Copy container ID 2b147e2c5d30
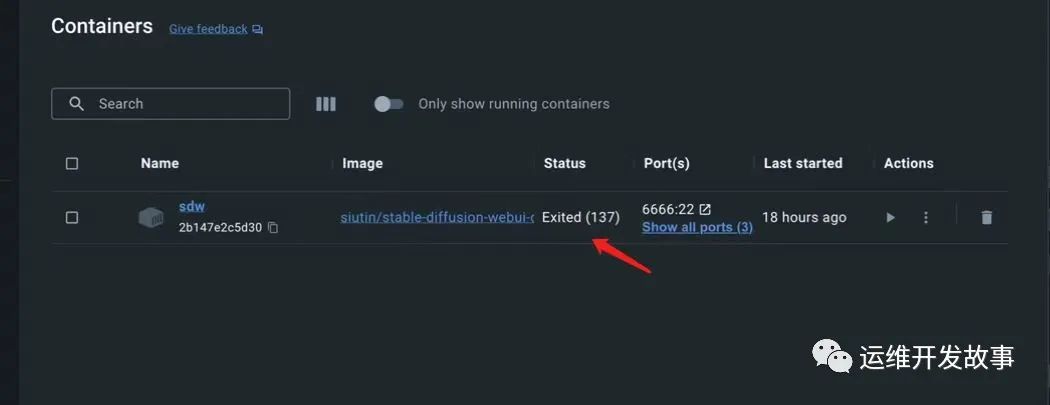 (x=273, y=228)
